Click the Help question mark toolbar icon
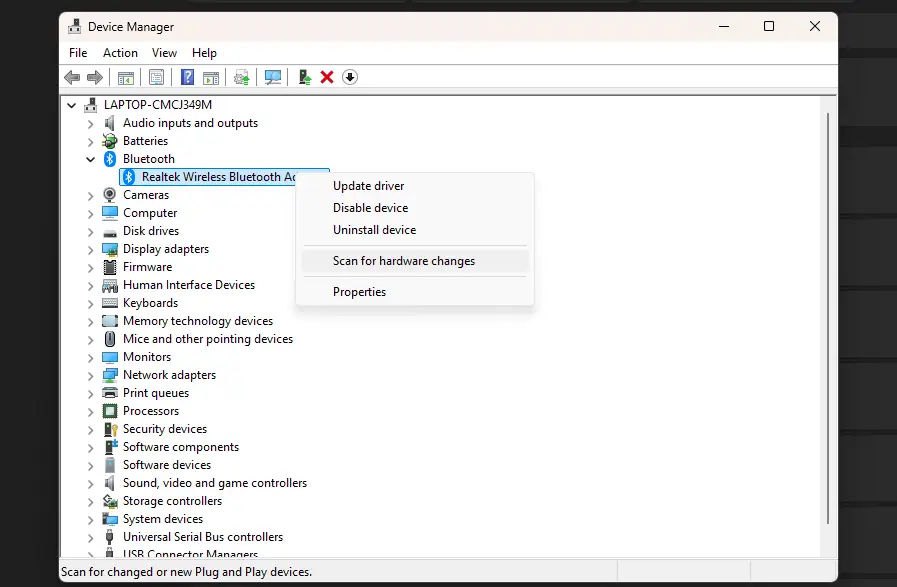This screenshot has width=897, height=587. 187,77
